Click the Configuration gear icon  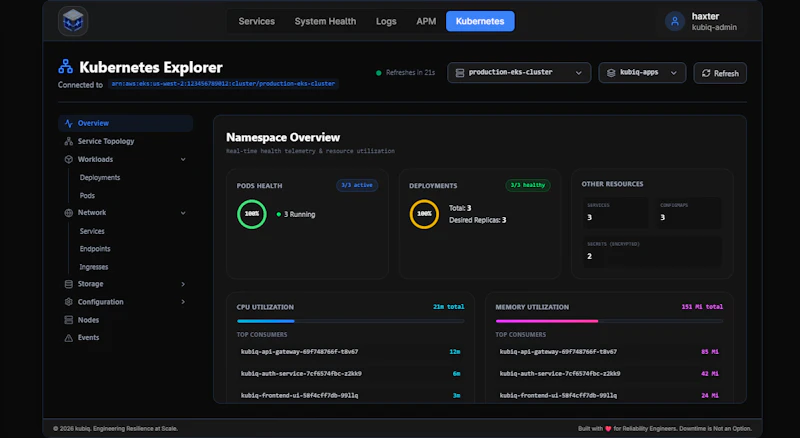[x=69, y=302]
